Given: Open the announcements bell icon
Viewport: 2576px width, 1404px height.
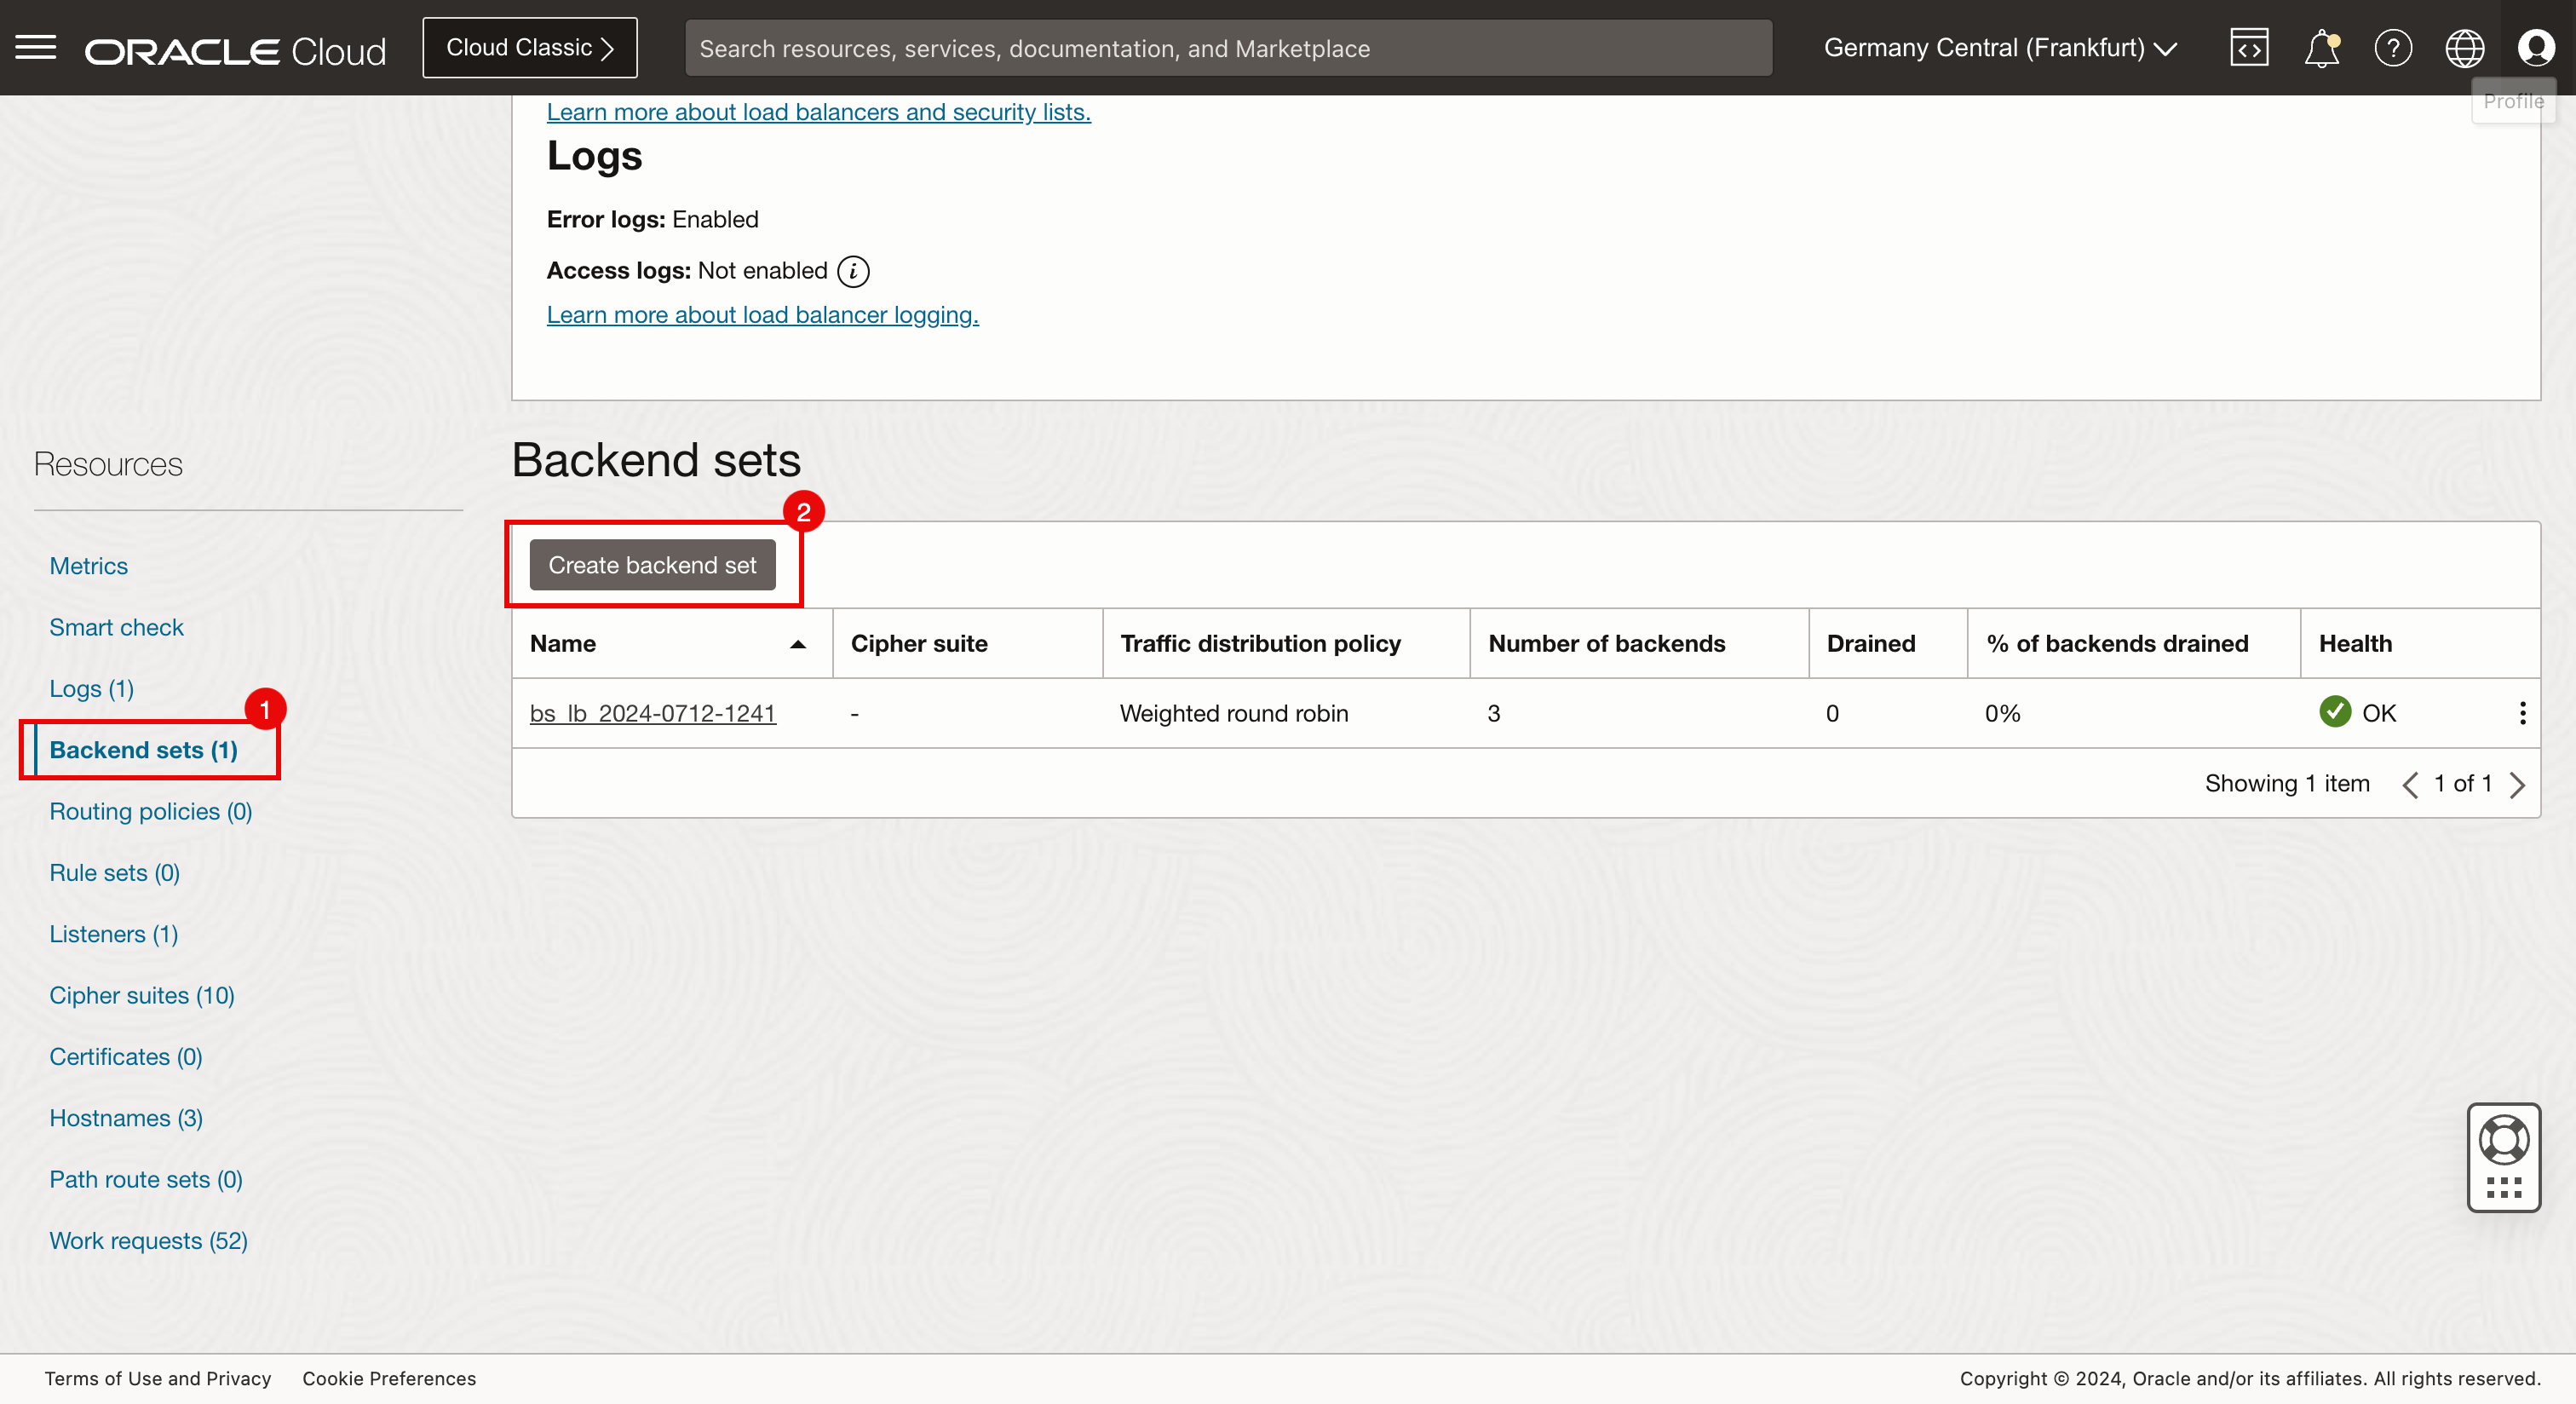Looking at the screenshot, I should [2321, 48].
